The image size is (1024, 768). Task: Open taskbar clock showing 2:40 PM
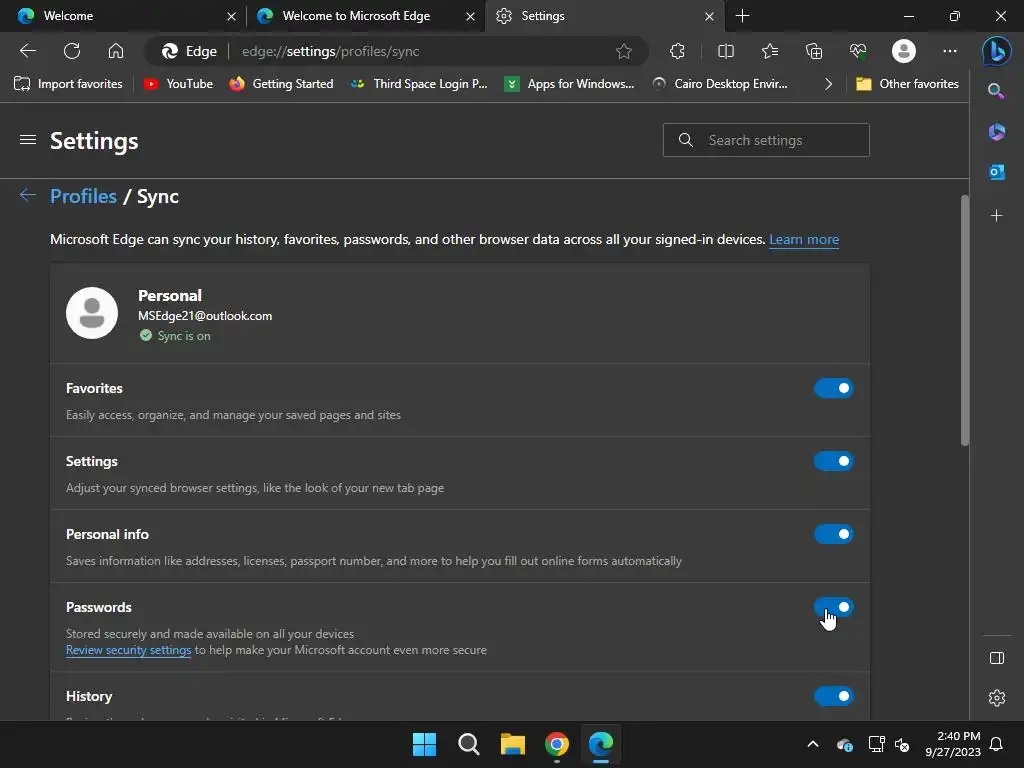pos(953,744)
